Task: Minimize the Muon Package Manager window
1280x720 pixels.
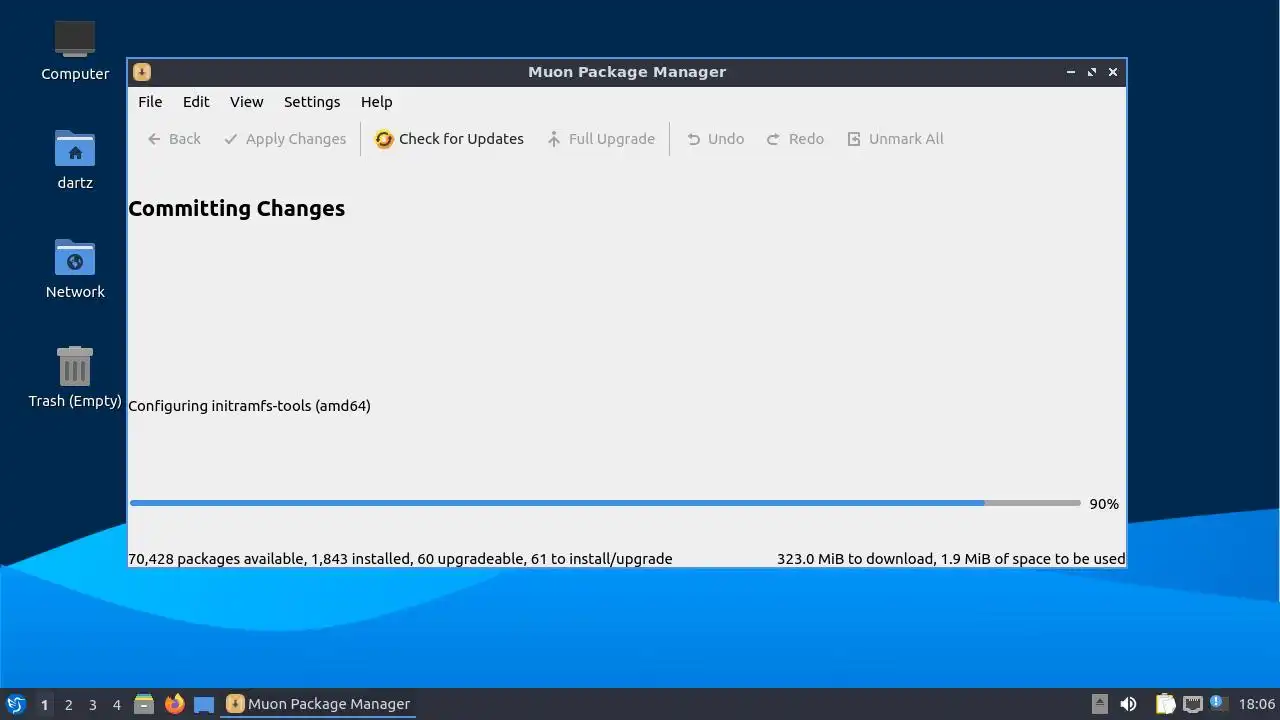Action: pyautogui.click(x=1071, y=72)
